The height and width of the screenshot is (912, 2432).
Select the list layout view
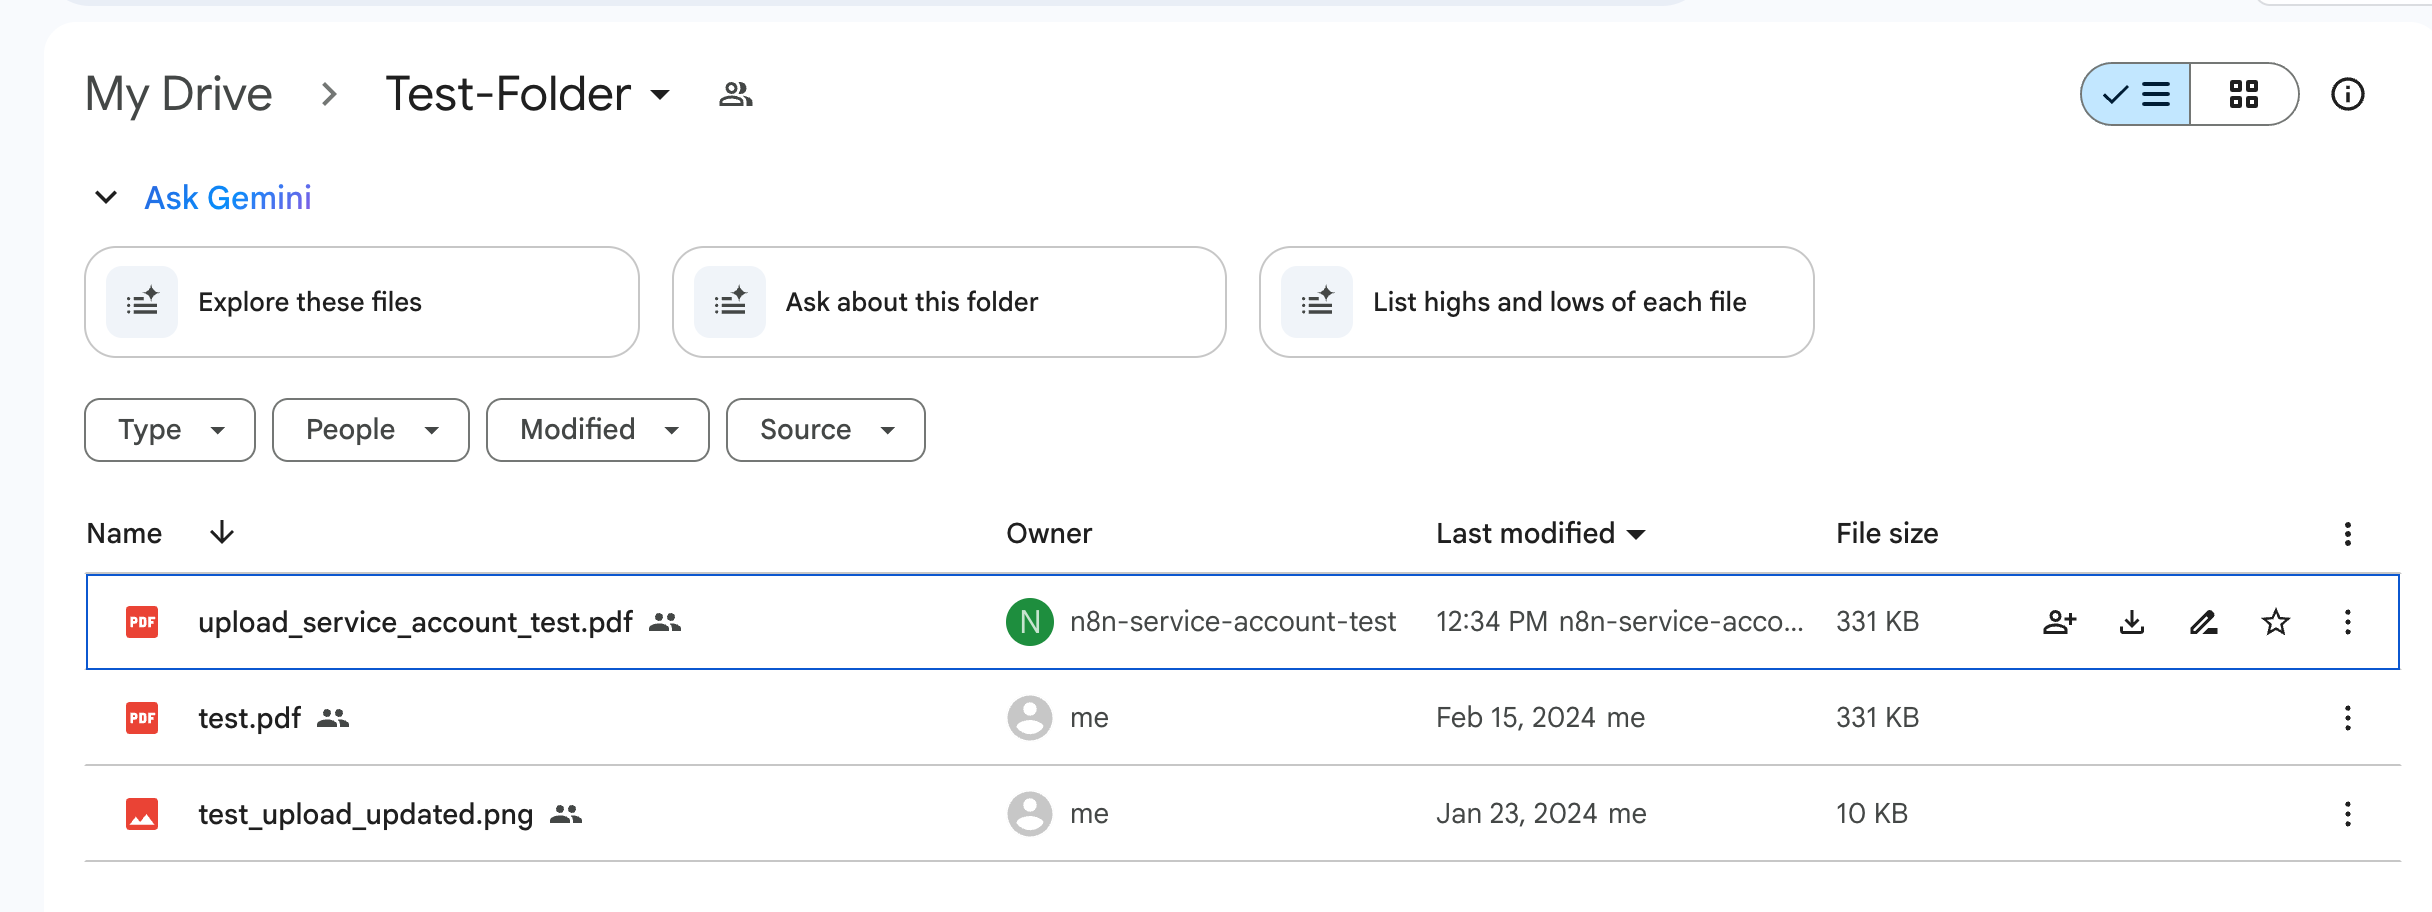tap(2136, 94)
